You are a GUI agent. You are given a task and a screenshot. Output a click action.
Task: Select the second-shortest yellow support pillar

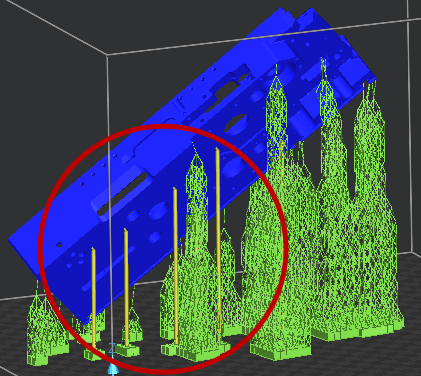pos(126,287)
